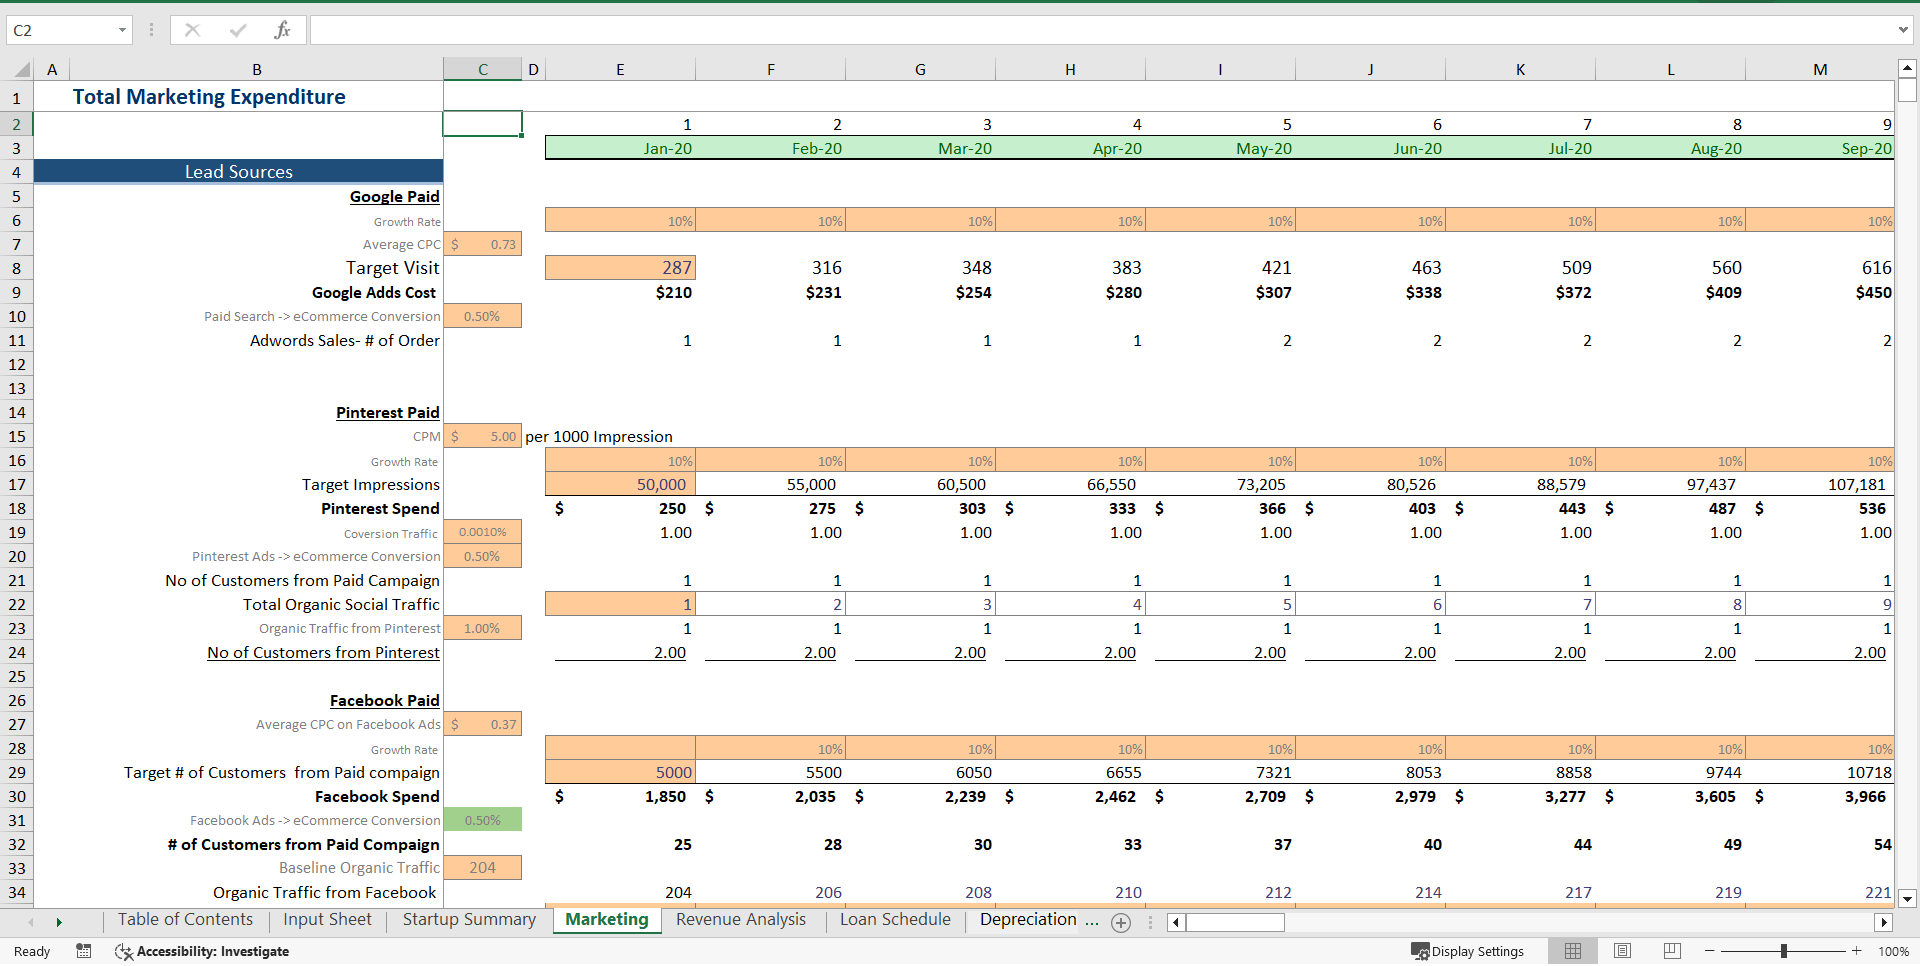Click the horizontal scrollbar thumb
The height and width of the screenshot is (966, 1920).
tap(1235, 922)
